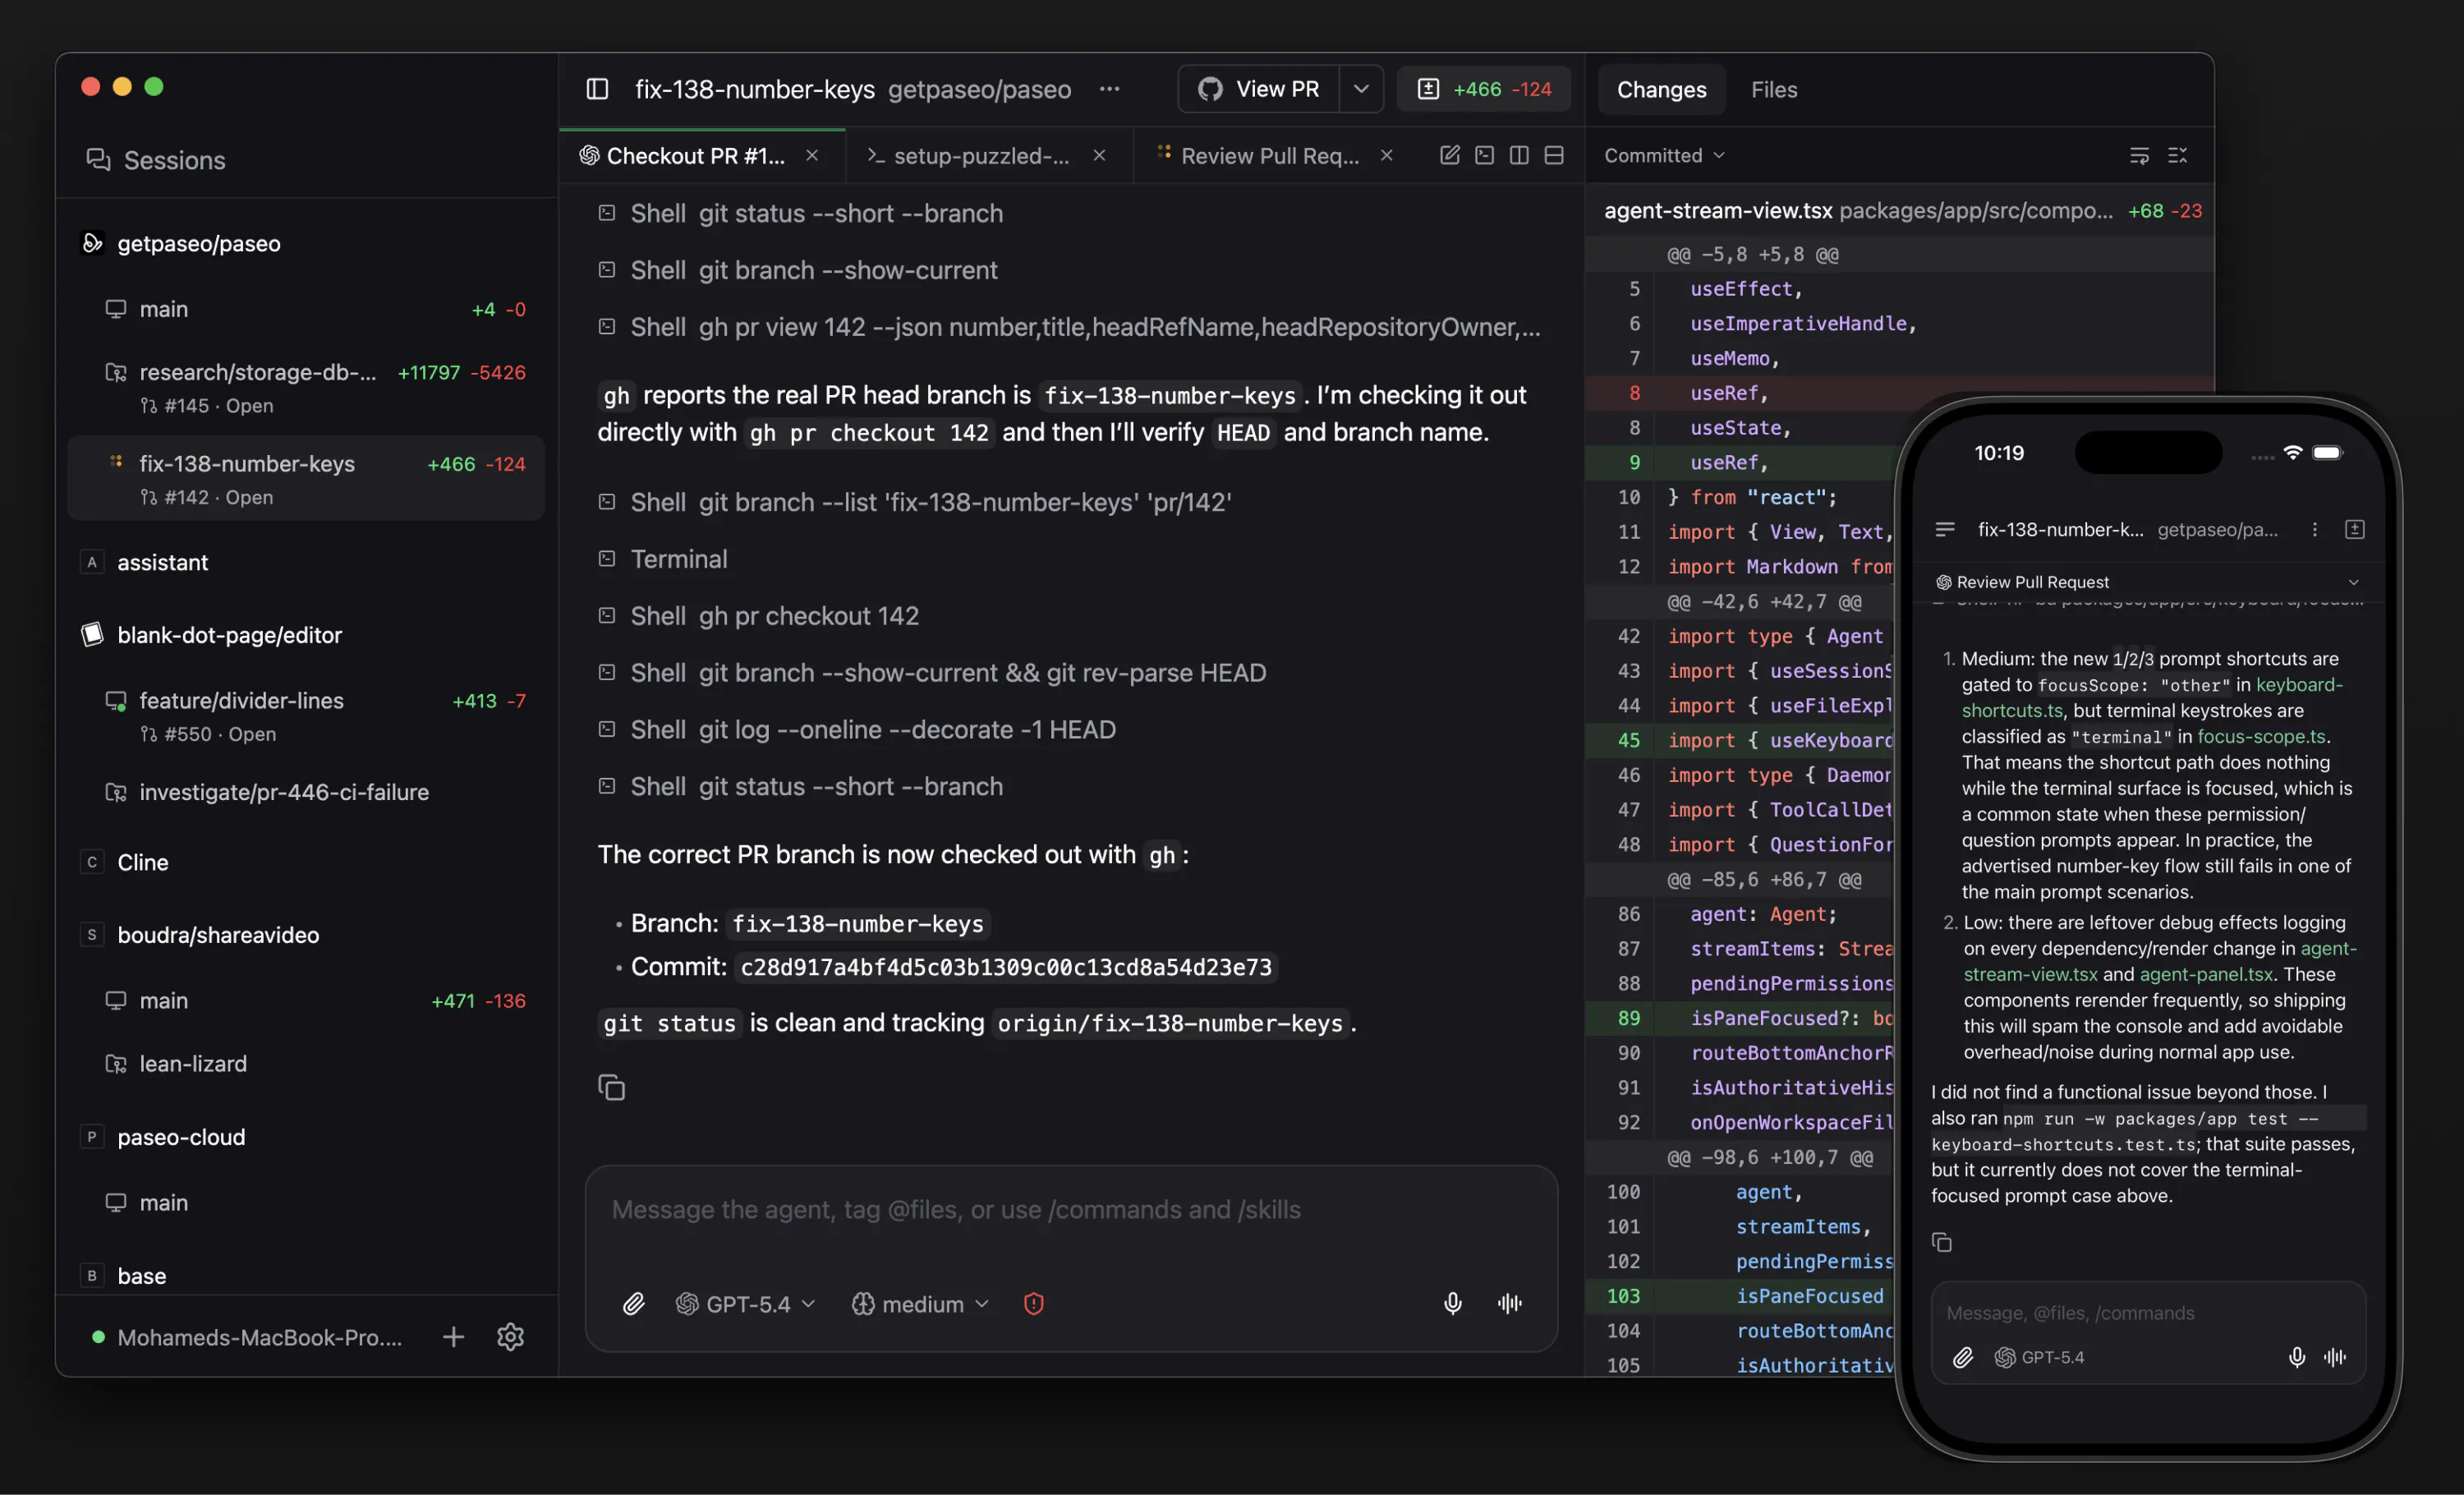Viewport: 2464px width, 1495px height.
Task: Click the copy icon in phone chat
Action: (1941, 1242)
